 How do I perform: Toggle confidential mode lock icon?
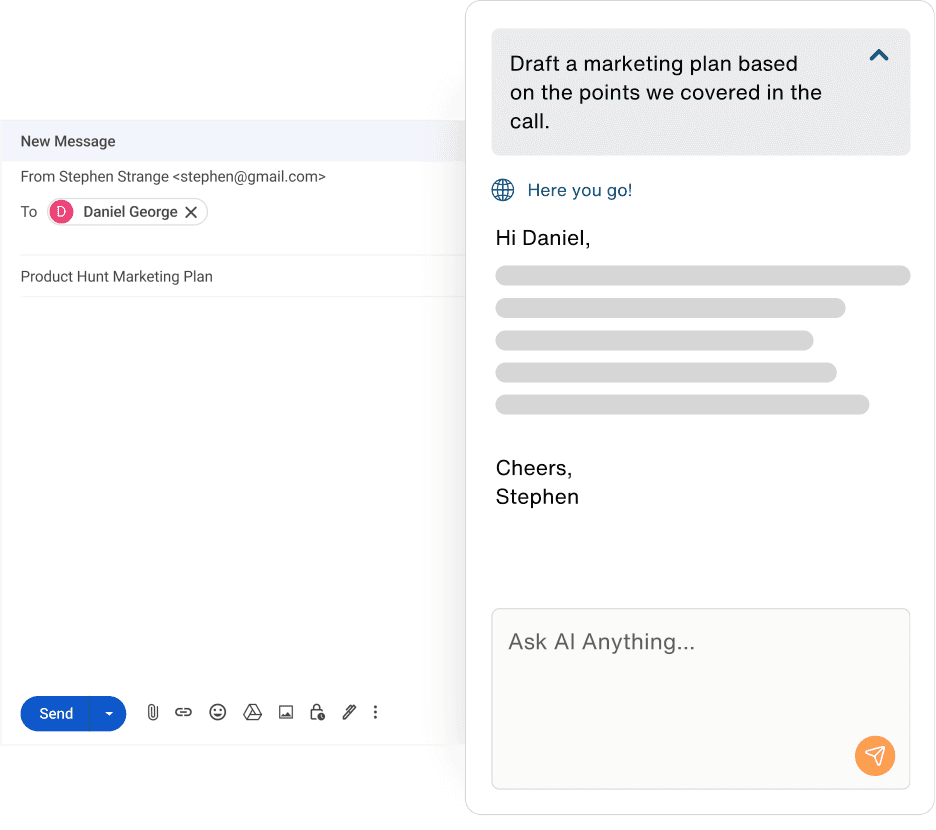(317, 712)
